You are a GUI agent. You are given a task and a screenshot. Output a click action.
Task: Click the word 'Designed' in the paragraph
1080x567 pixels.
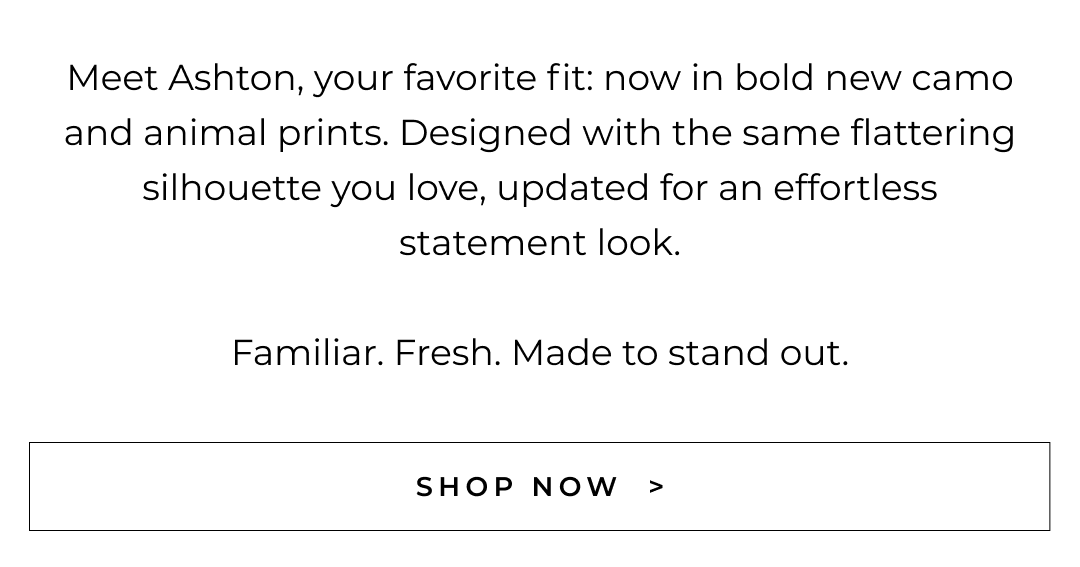[485, 133]
